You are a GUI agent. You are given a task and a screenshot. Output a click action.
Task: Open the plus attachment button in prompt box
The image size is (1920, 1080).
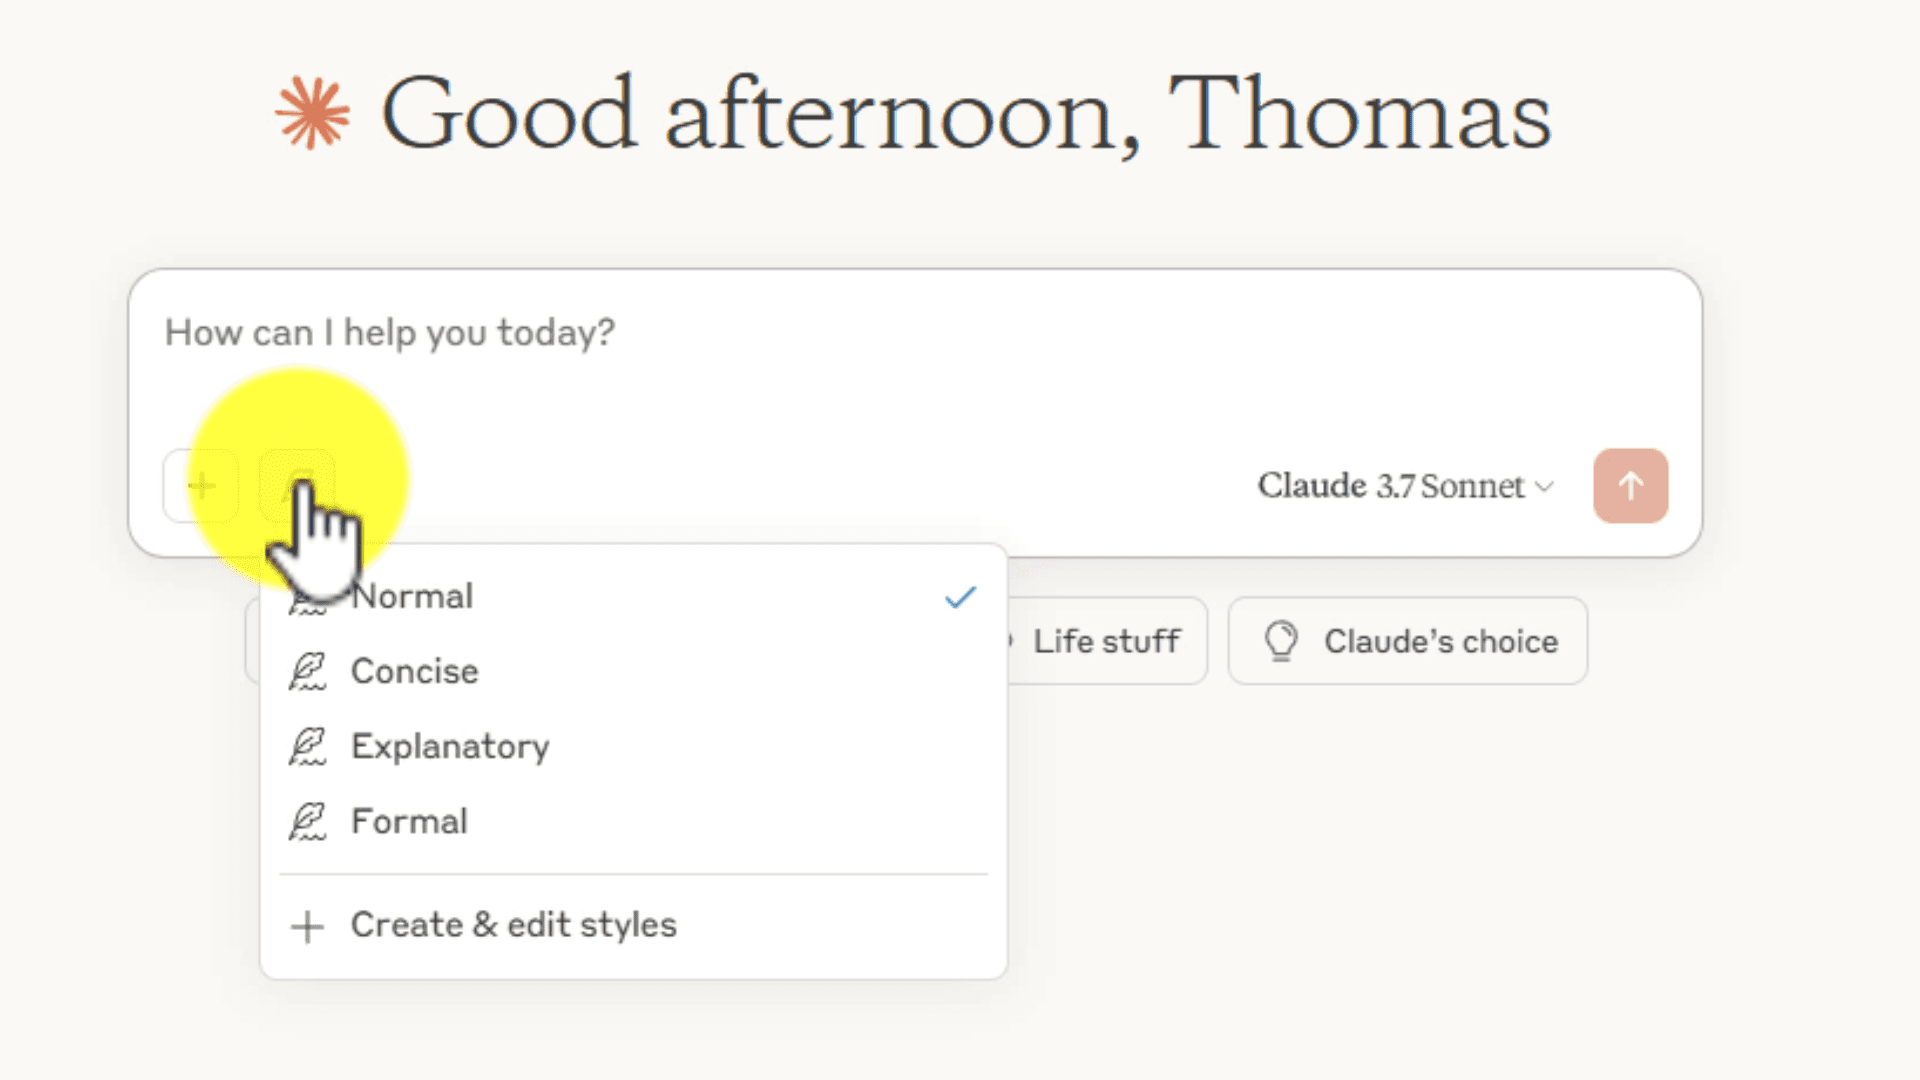[x=202, y=486]
